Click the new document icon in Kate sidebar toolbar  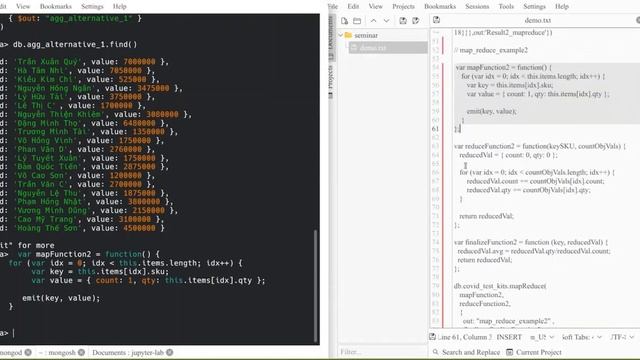(344, 21)
